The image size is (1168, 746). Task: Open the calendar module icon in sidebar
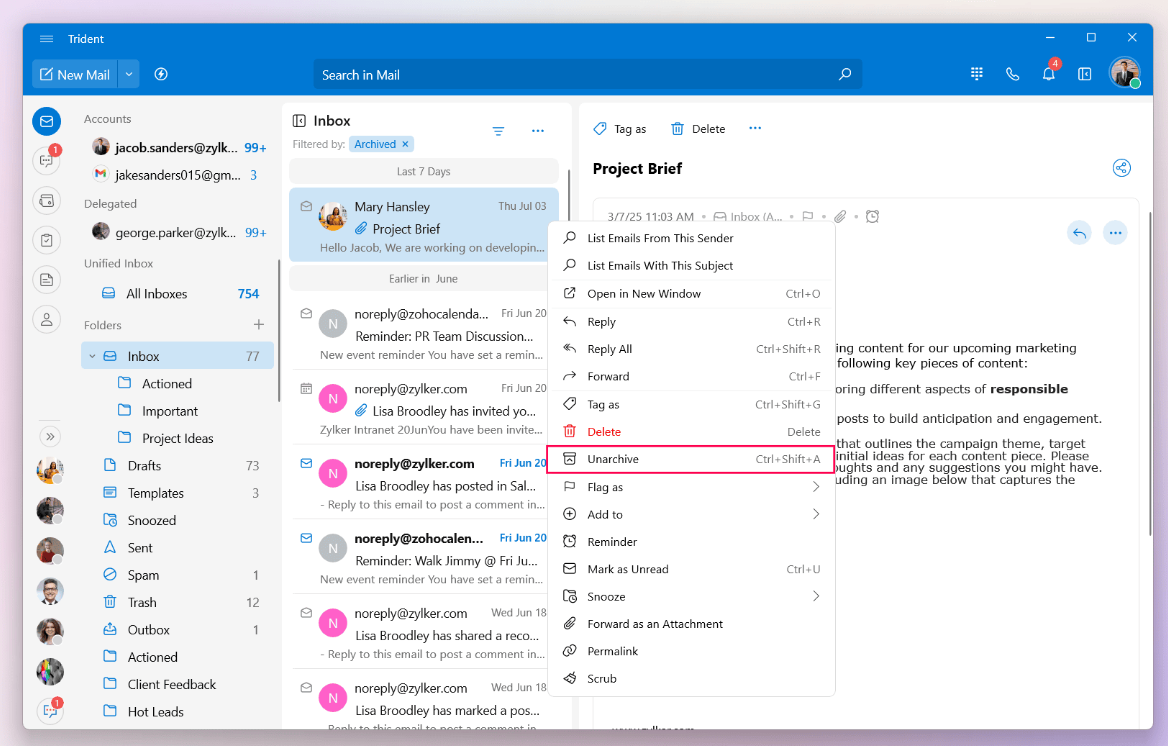pos(46,200)
